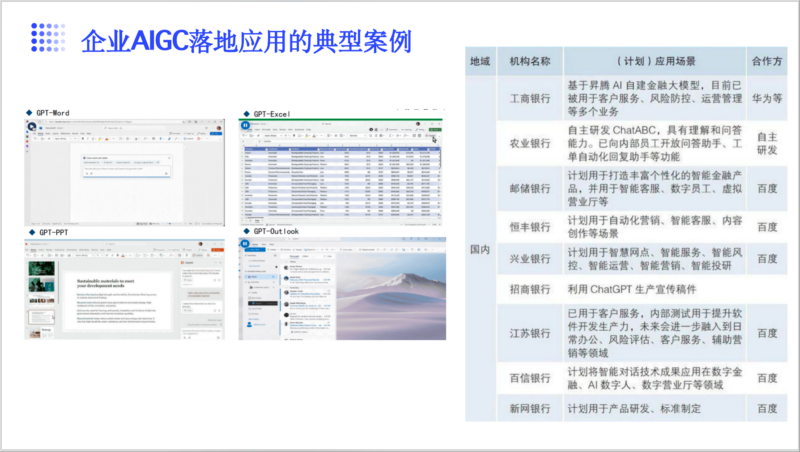
Task: Select the 兴业银行 name cell
Action: (x=530, y=259)
